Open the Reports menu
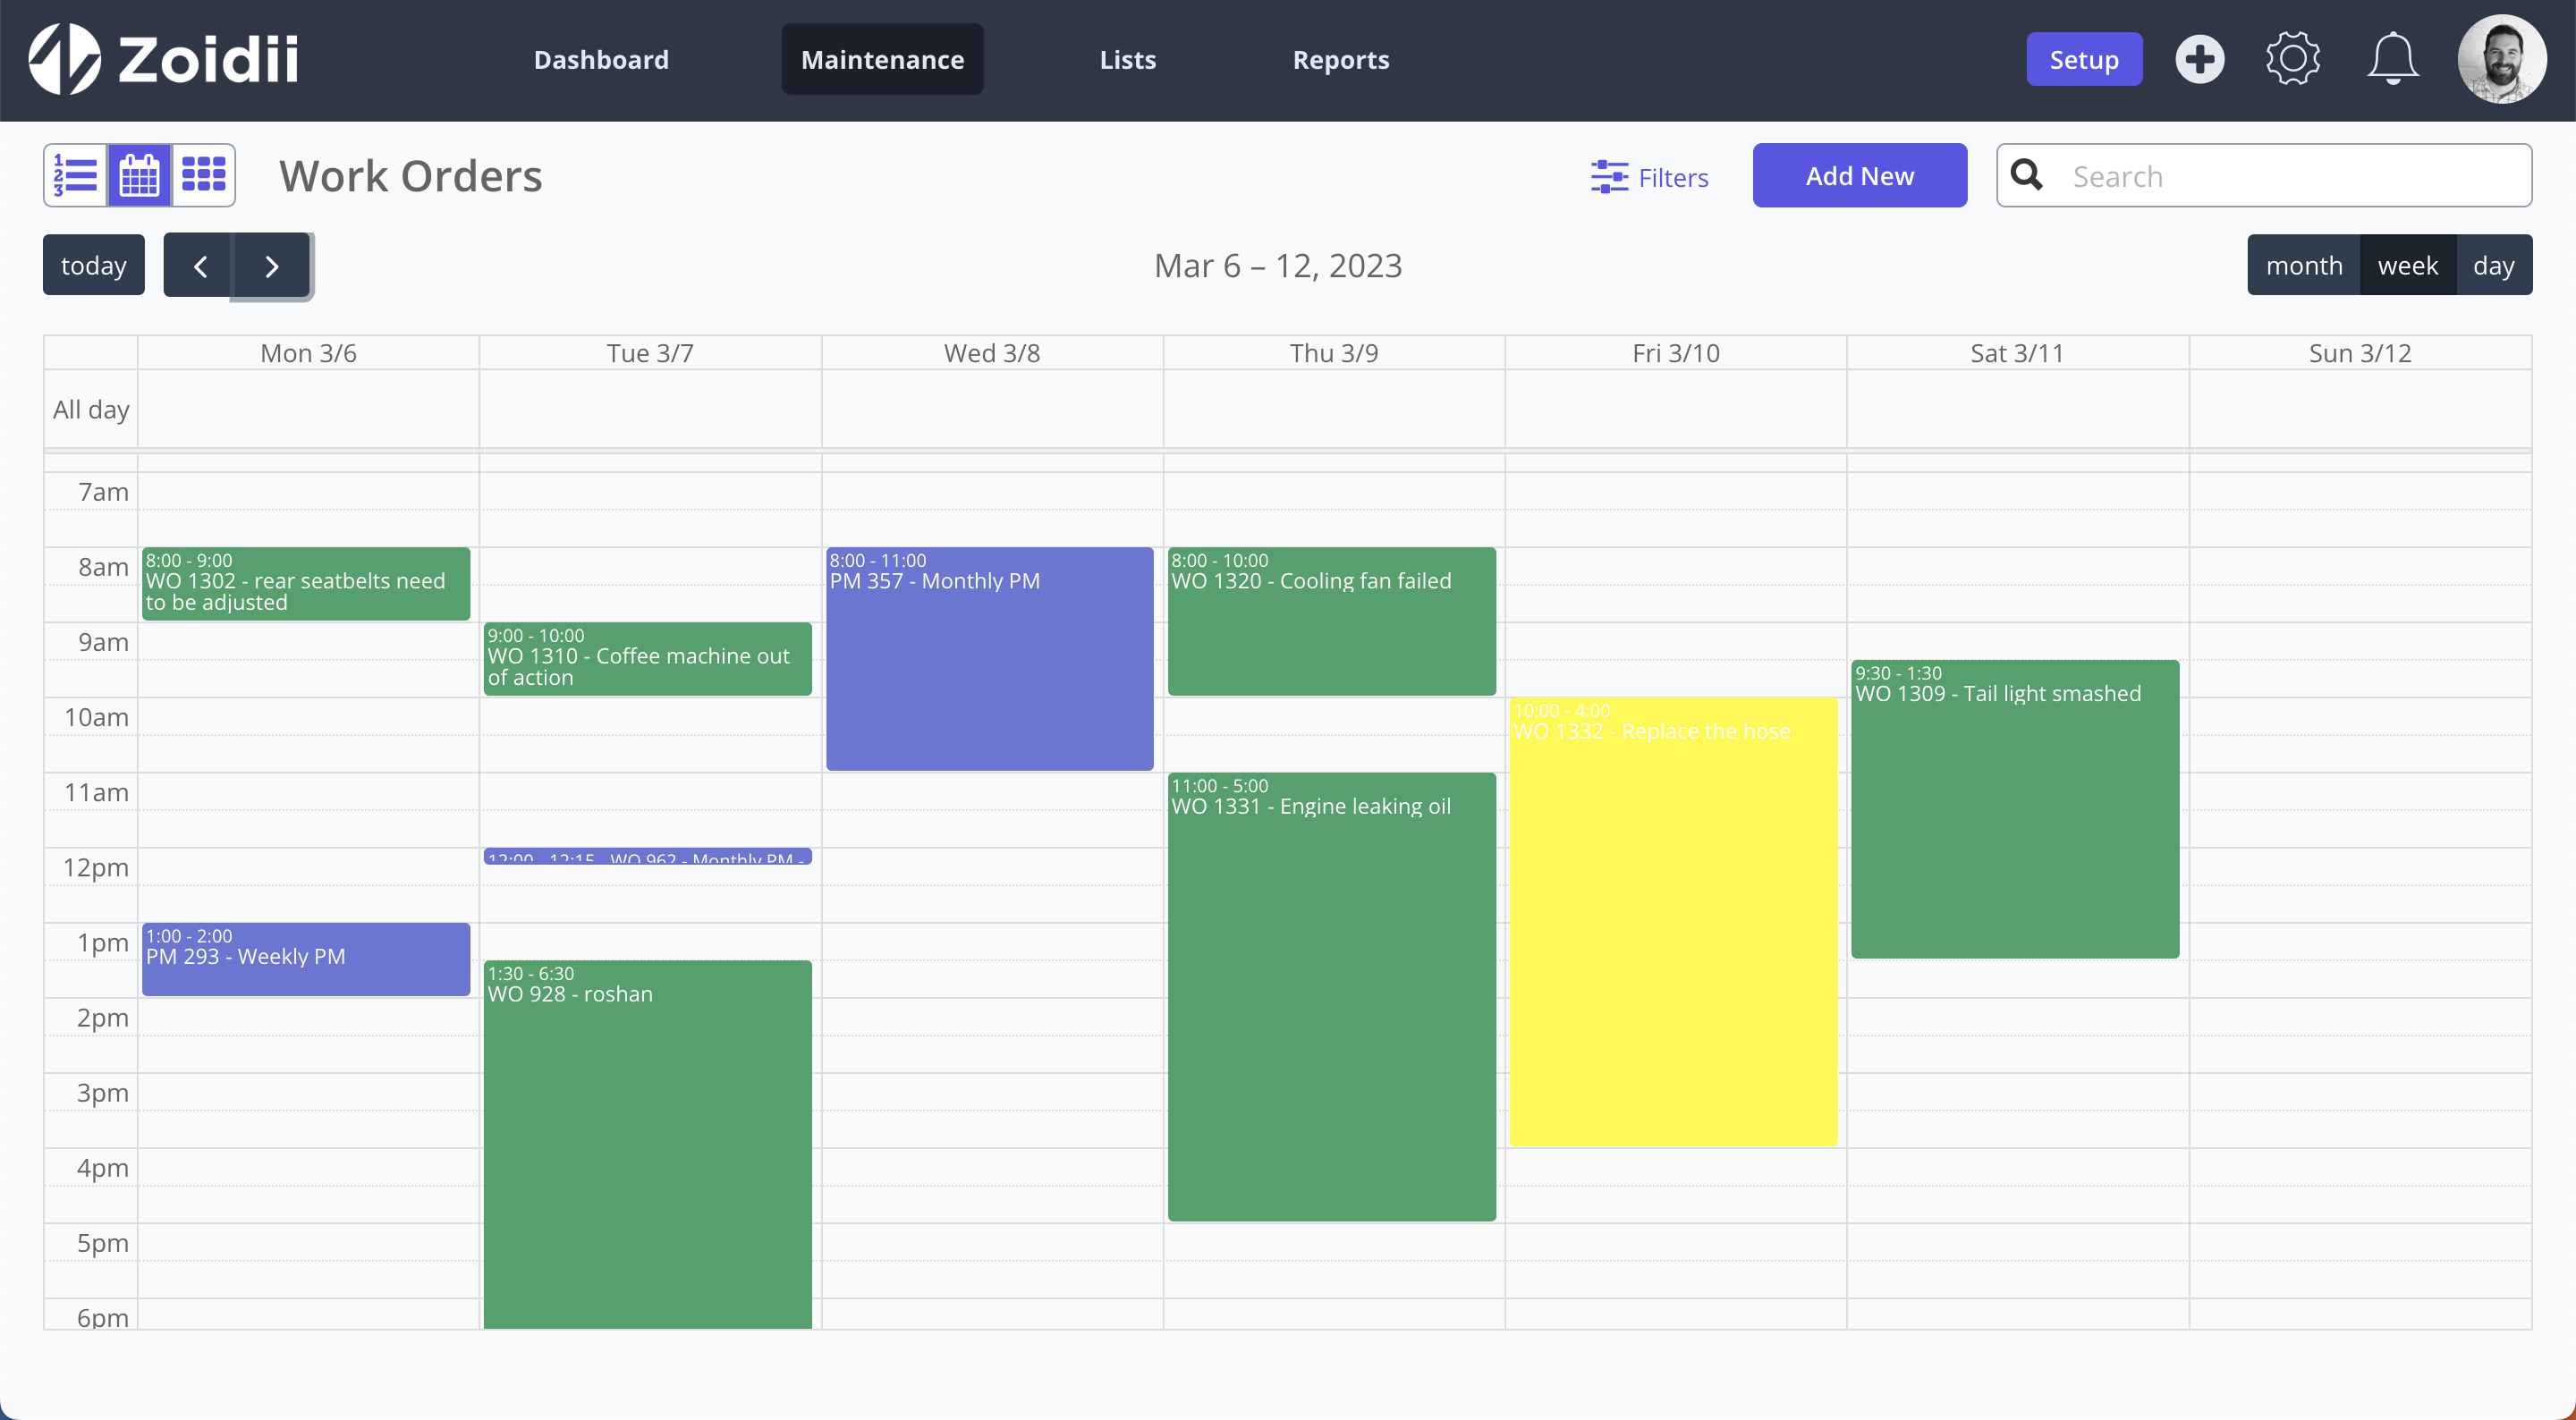 click(x=1340, y=60)
